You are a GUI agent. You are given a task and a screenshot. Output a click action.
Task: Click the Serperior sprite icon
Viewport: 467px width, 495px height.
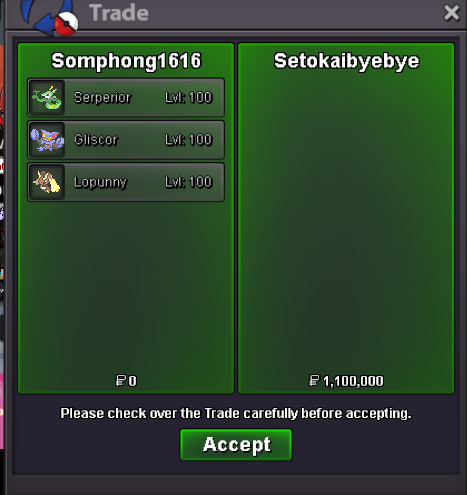(x=47, y=98)
